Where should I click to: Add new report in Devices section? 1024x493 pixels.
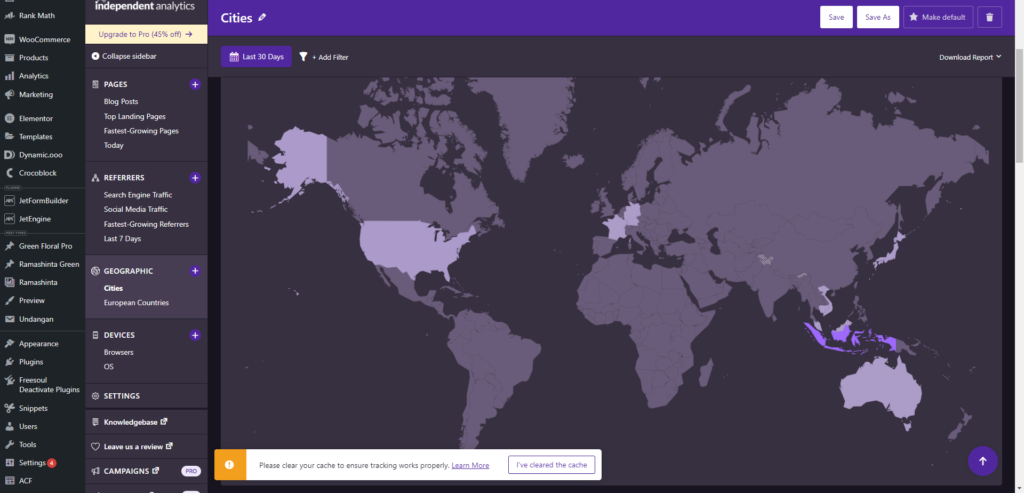coord(195,335)
